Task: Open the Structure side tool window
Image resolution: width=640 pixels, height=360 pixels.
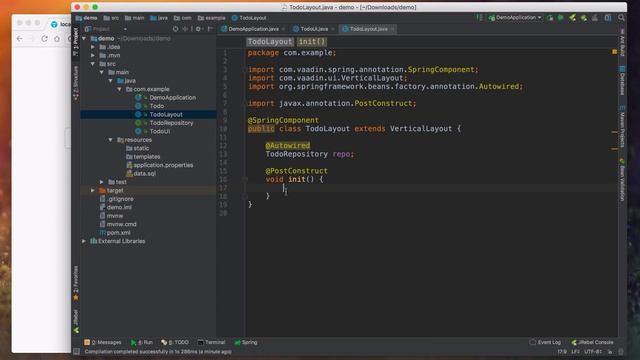Action: (76, 83)
